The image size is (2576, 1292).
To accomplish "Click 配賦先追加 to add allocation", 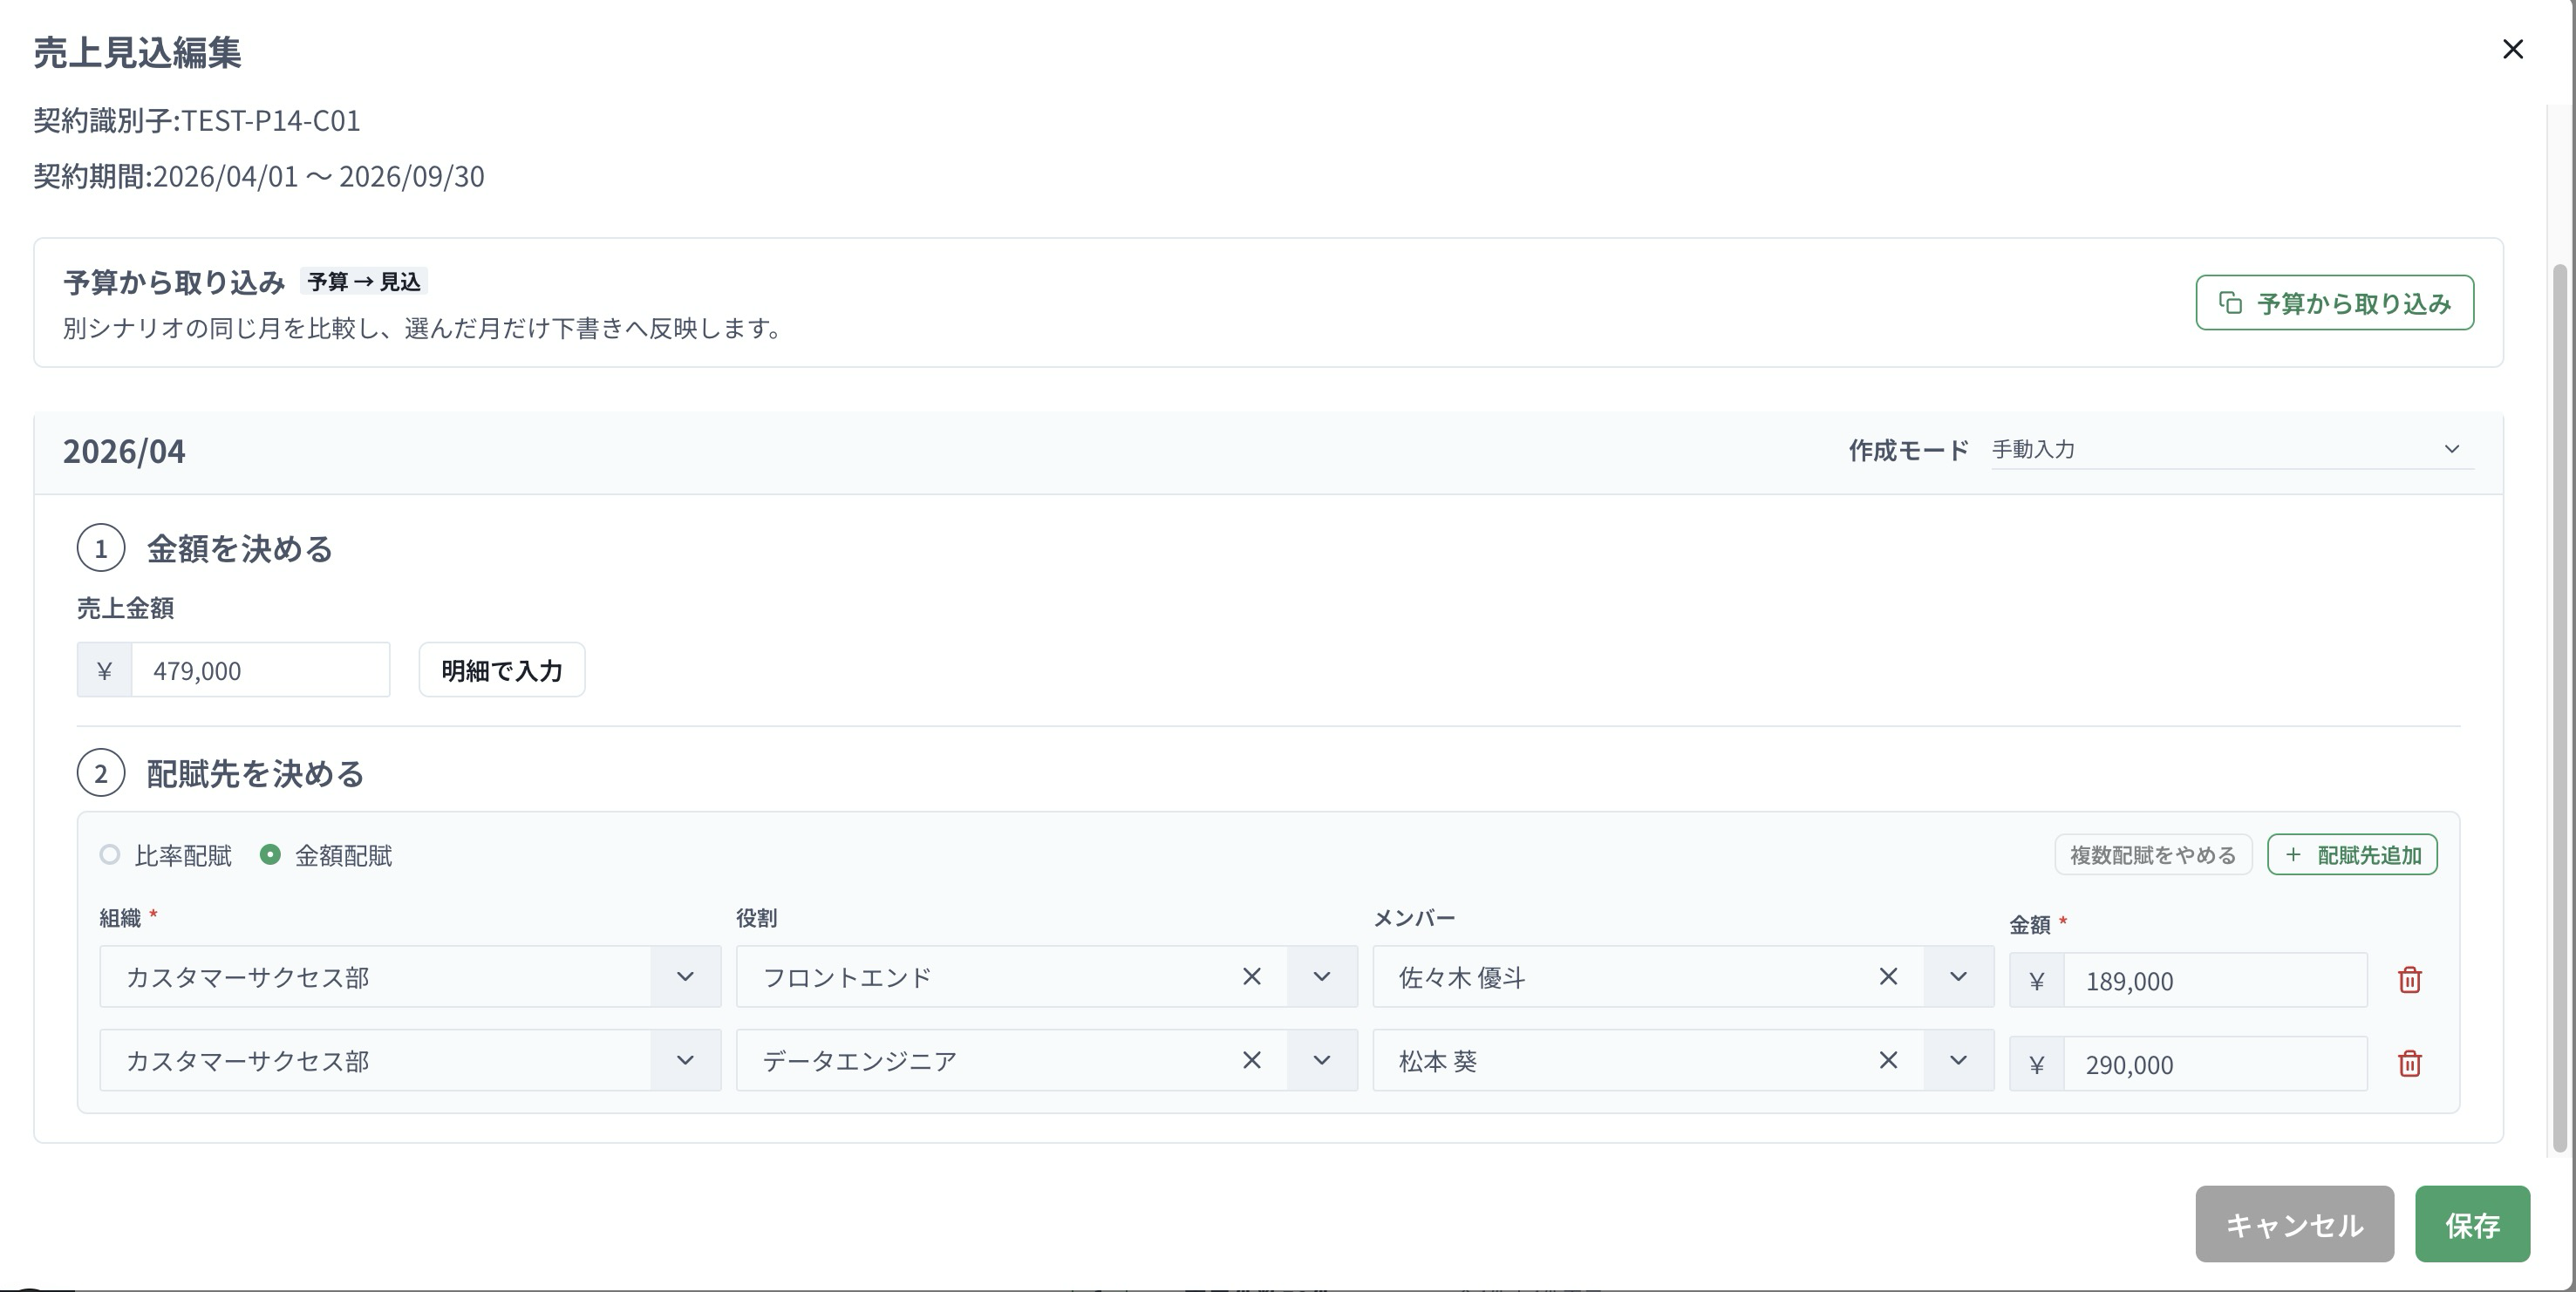I will pos(2352,855).
